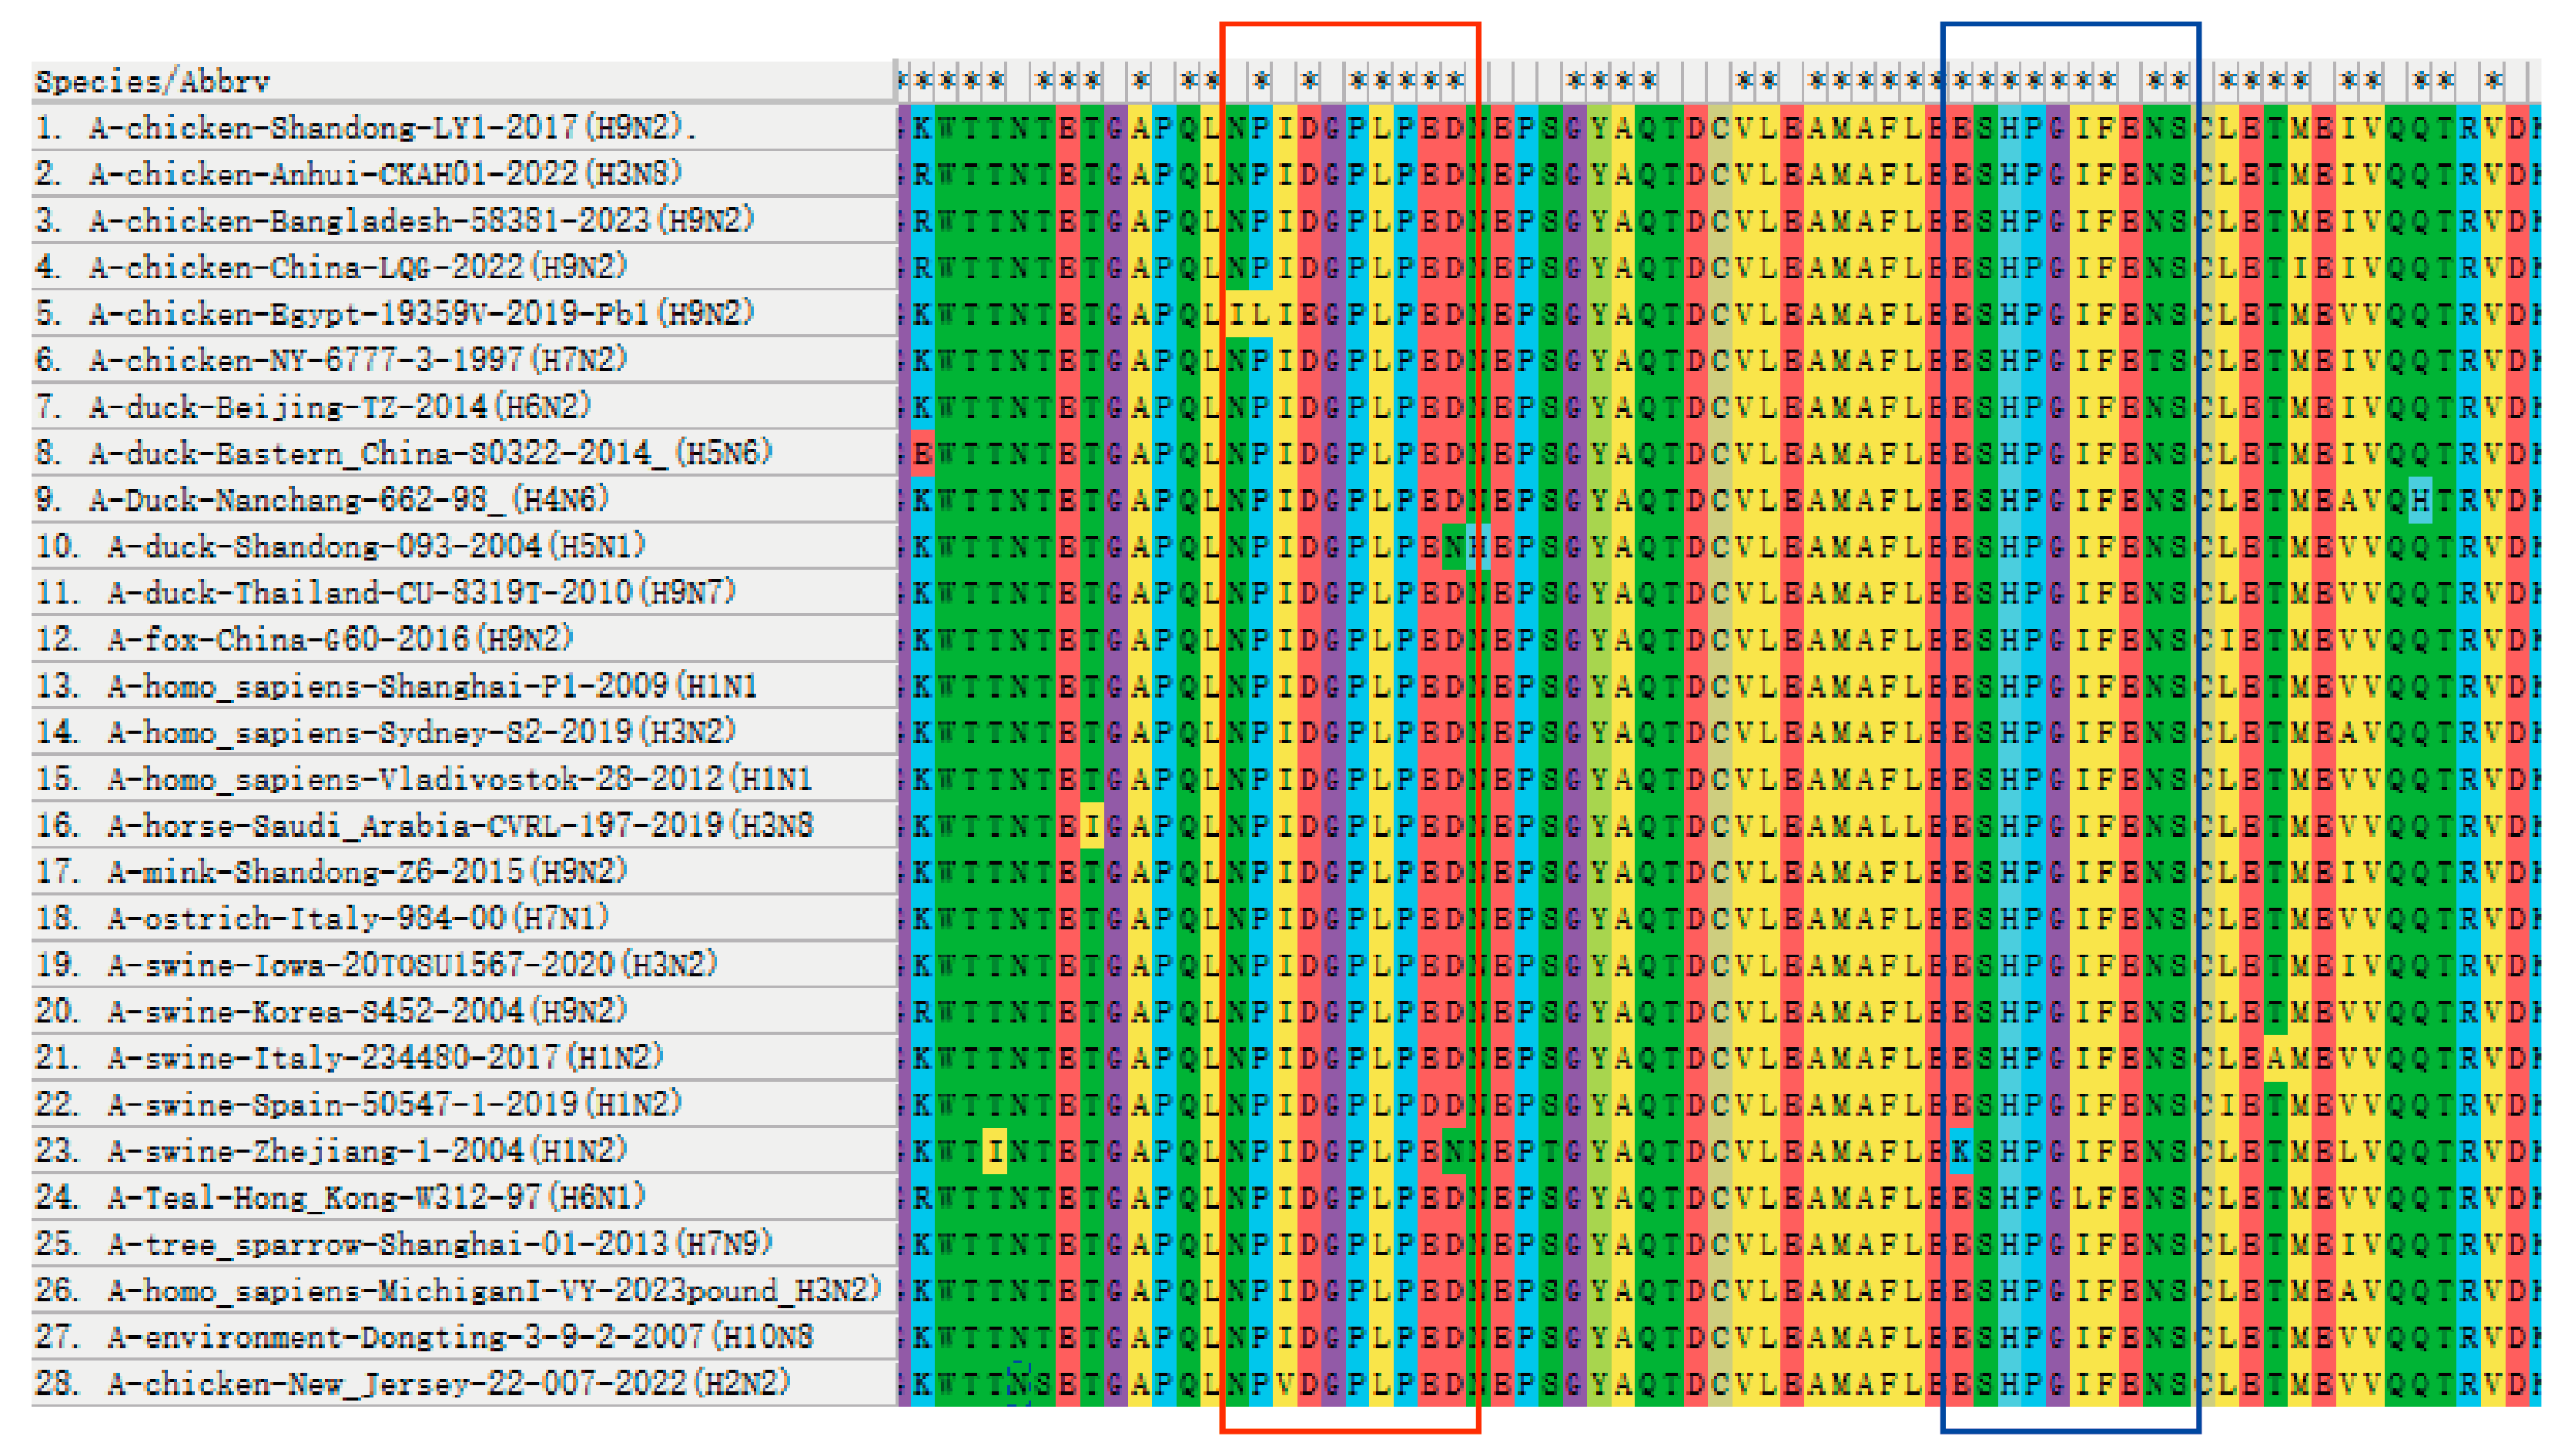Click A-swine-Korea-S452-2004 (H9N2) label
This screenshot has width=2568, height=1456.
(366, 1011)
